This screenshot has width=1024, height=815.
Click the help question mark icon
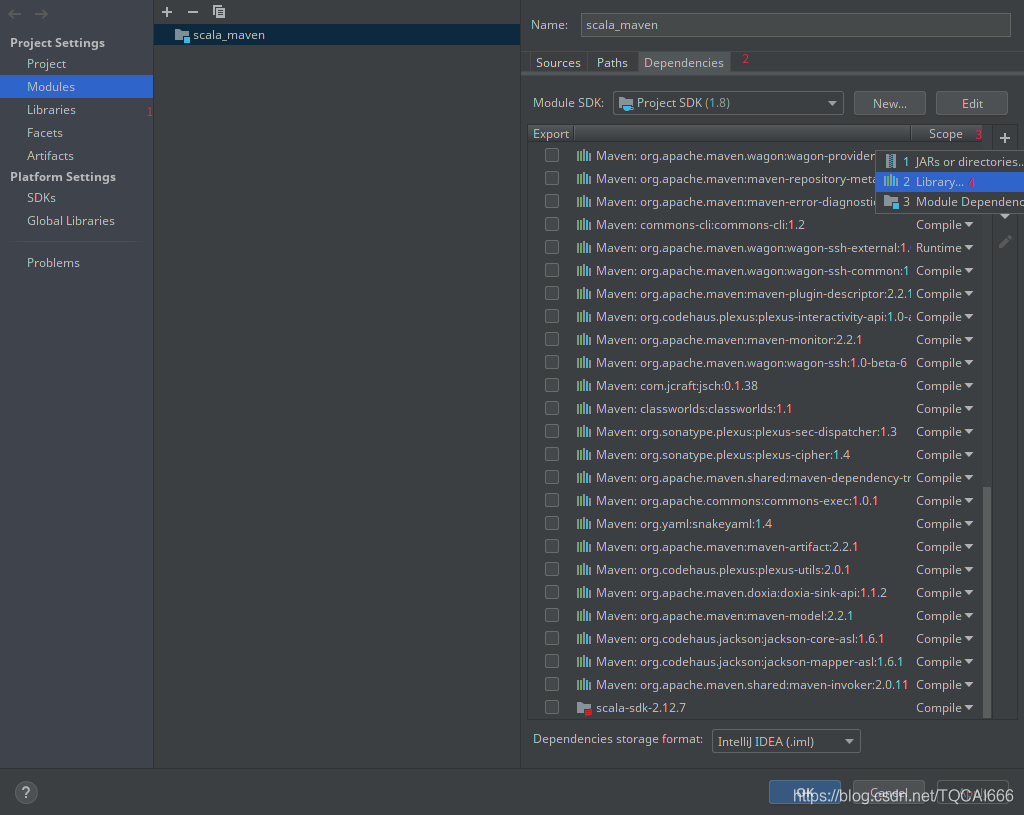25,793
